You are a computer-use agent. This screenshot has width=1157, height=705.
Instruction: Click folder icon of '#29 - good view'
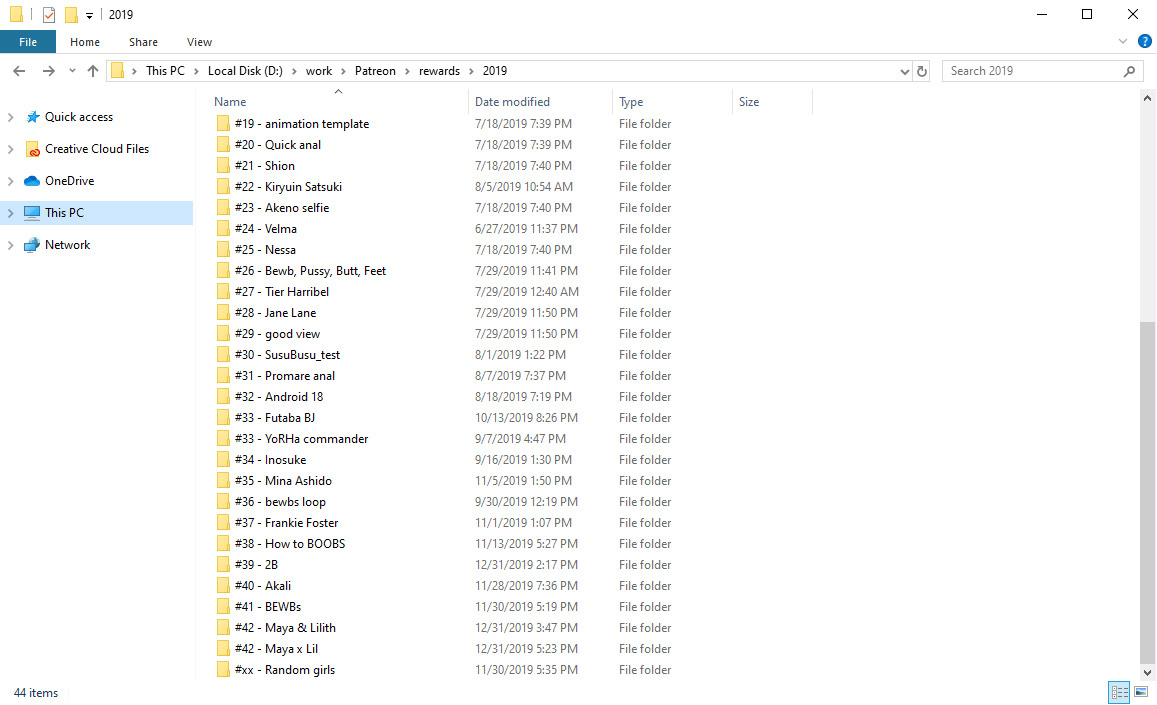tap(223, 334)
